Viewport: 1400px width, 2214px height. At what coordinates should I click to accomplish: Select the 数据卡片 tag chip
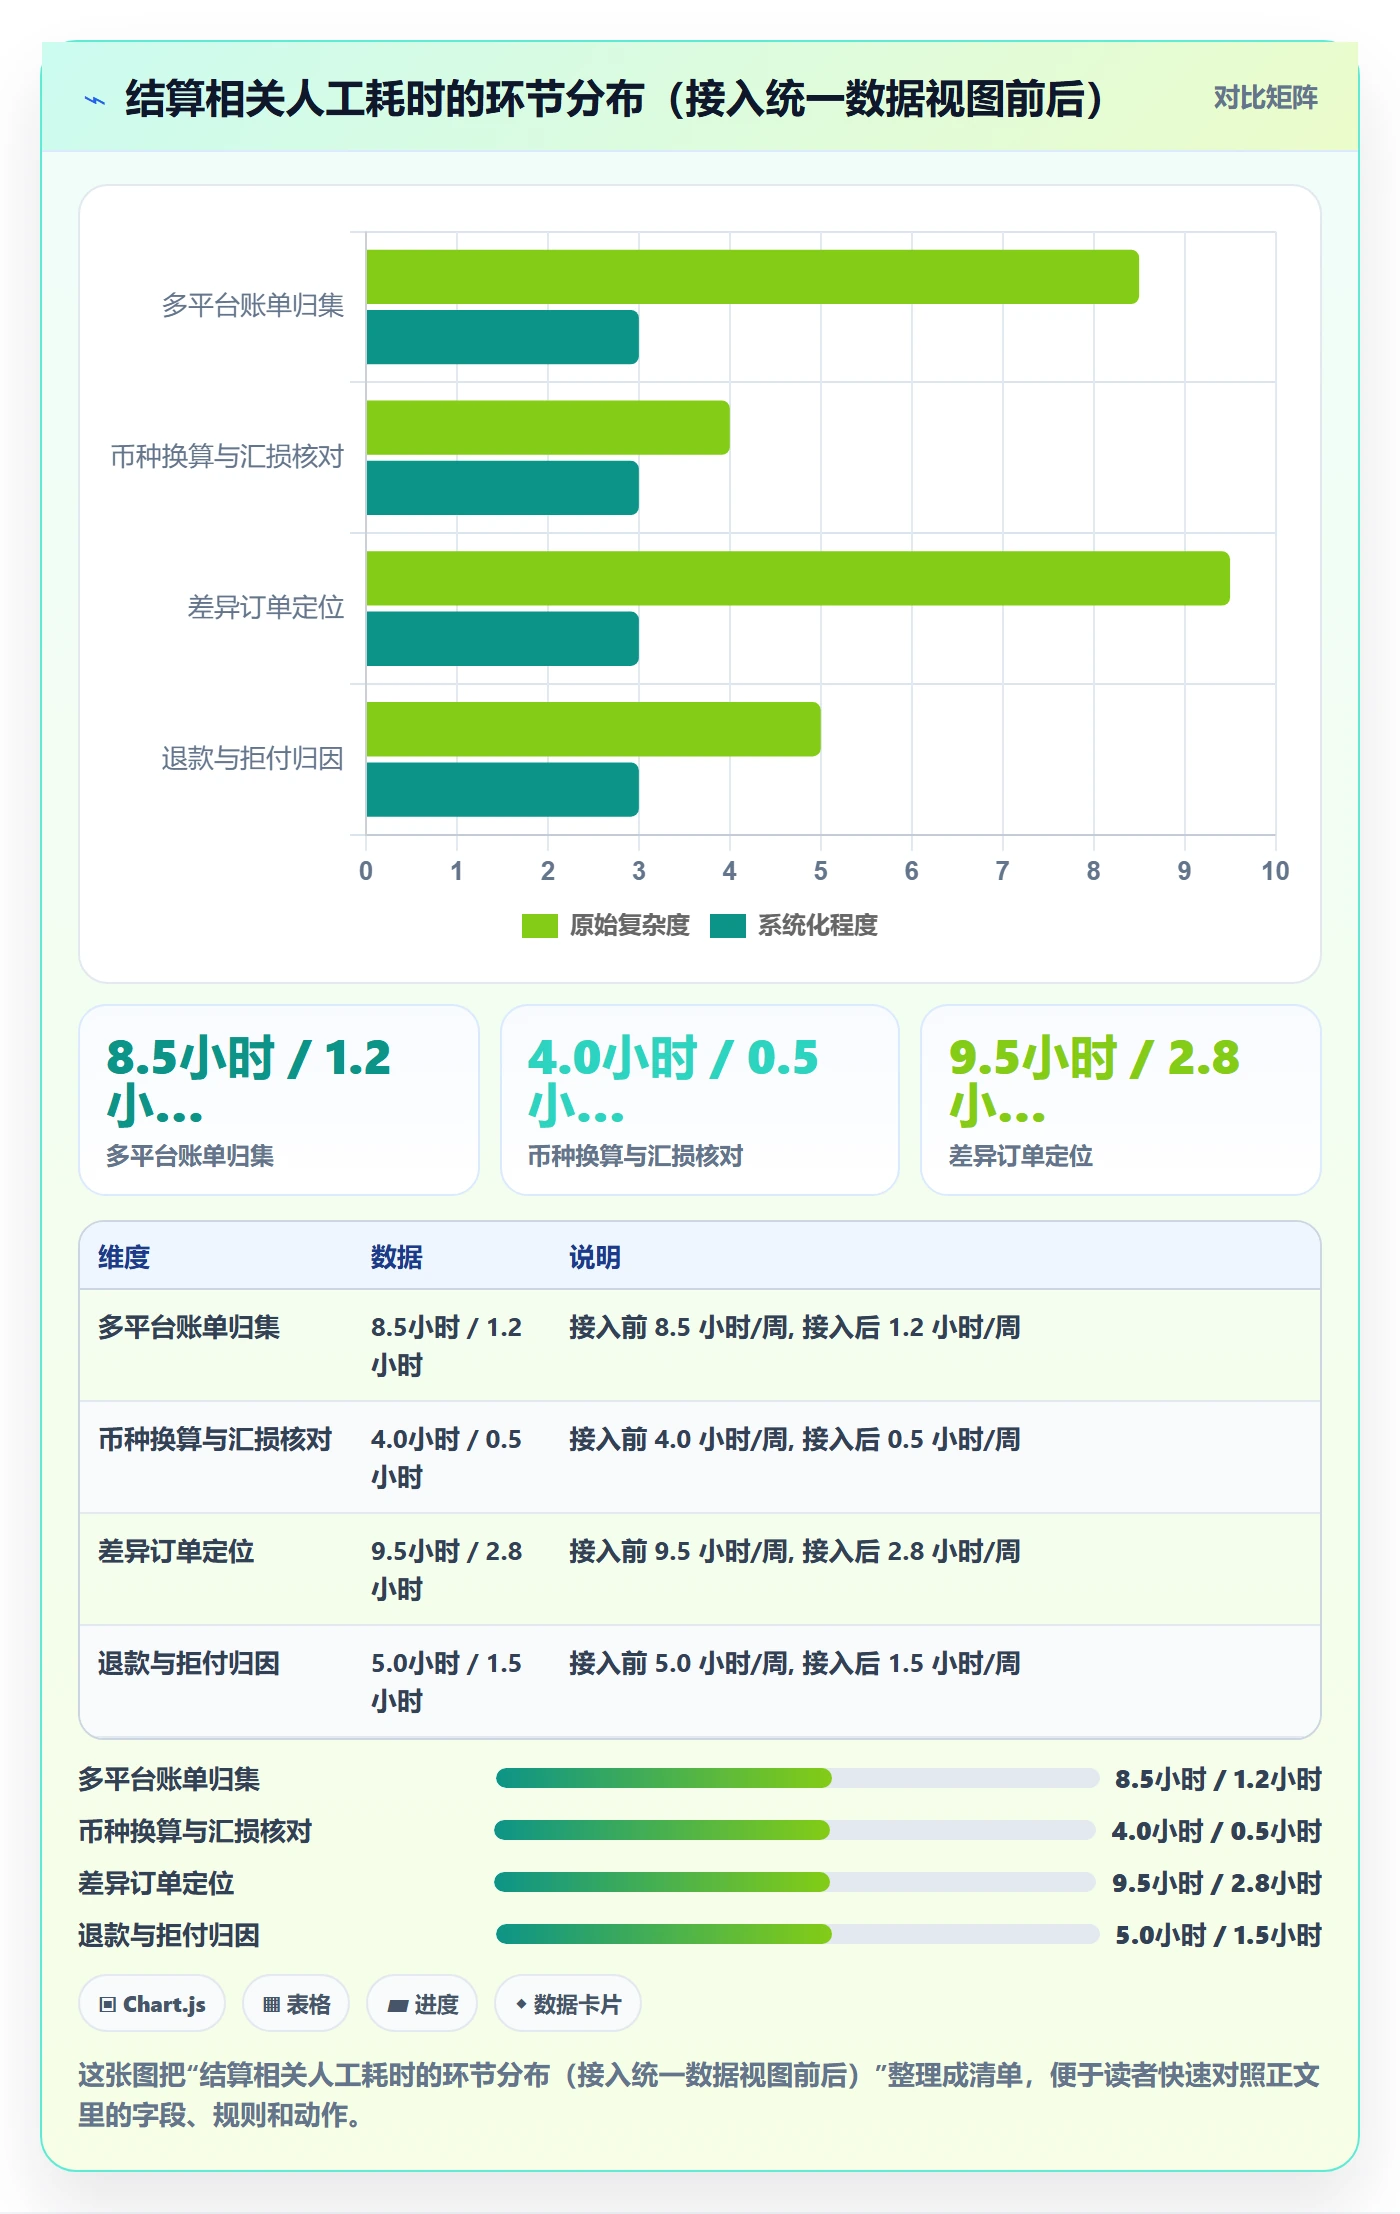pyautogui.click(x=567, y=2004)
